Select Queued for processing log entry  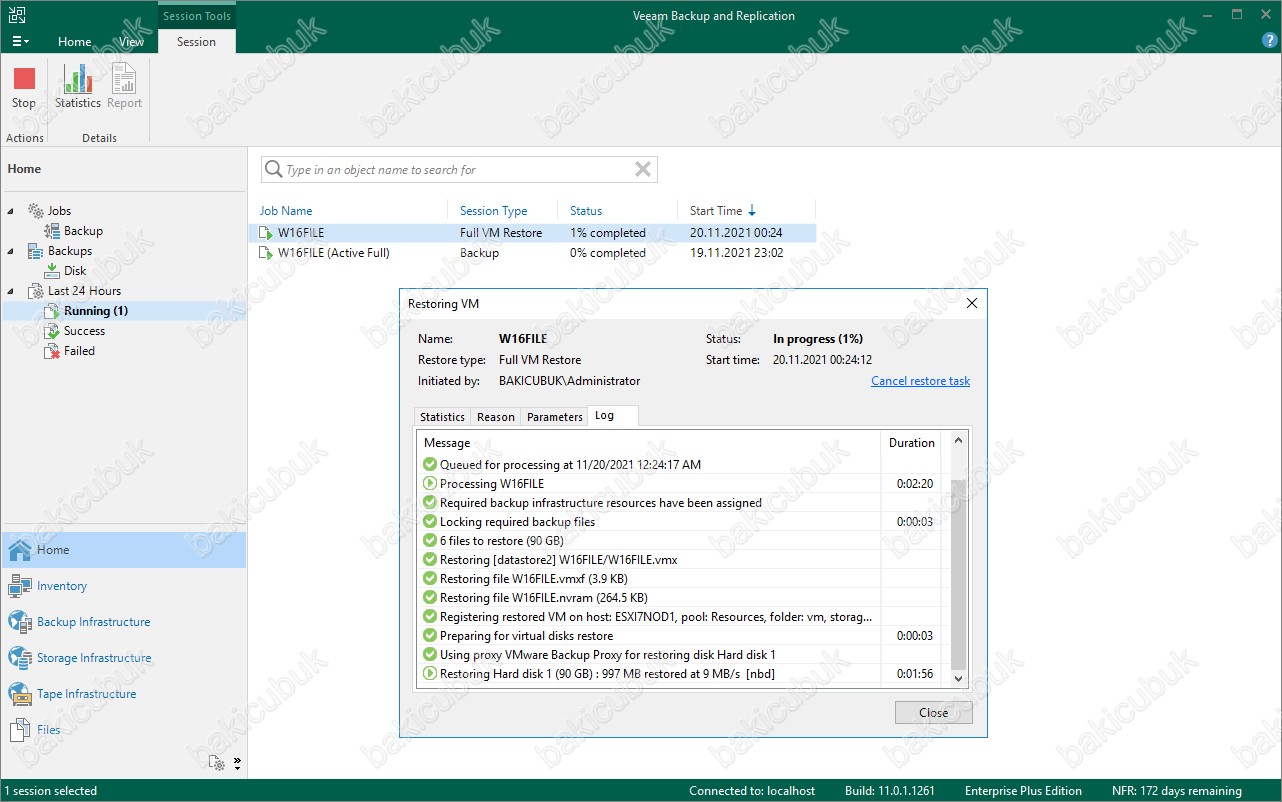coord(680,465)
